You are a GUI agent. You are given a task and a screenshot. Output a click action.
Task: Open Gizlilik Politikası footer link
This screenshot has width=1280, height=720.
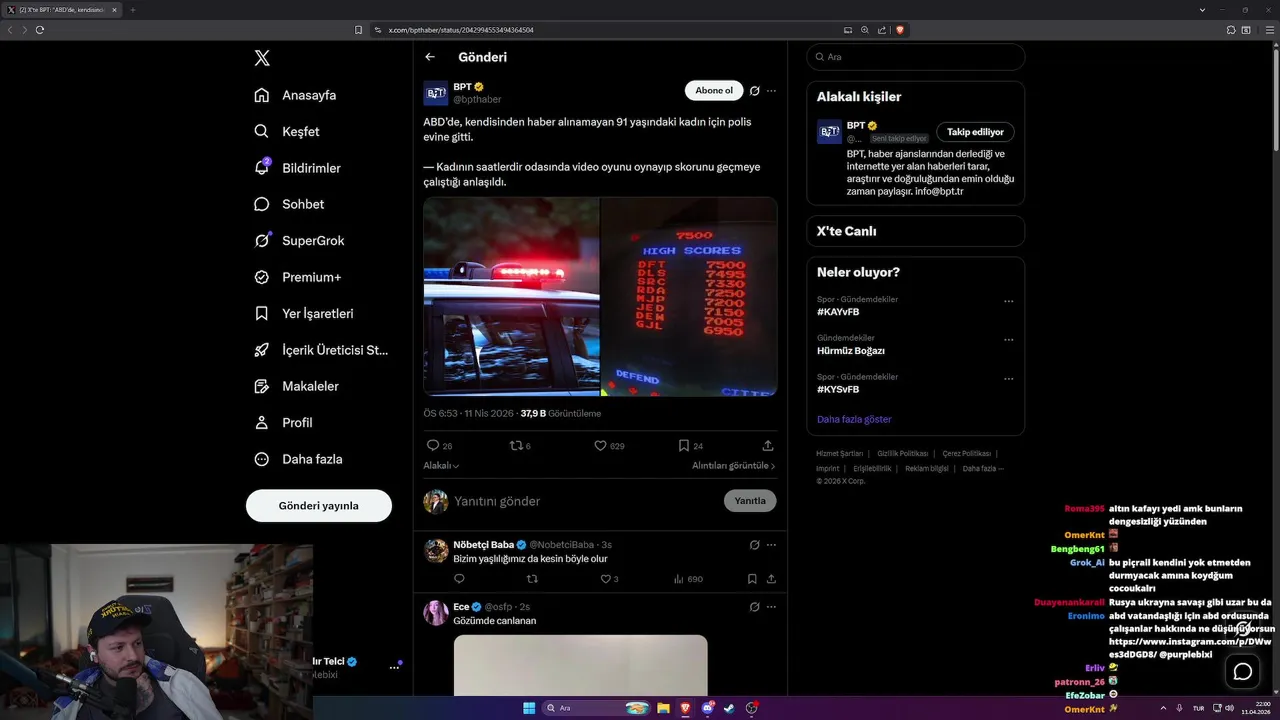(x=903, y=454)
